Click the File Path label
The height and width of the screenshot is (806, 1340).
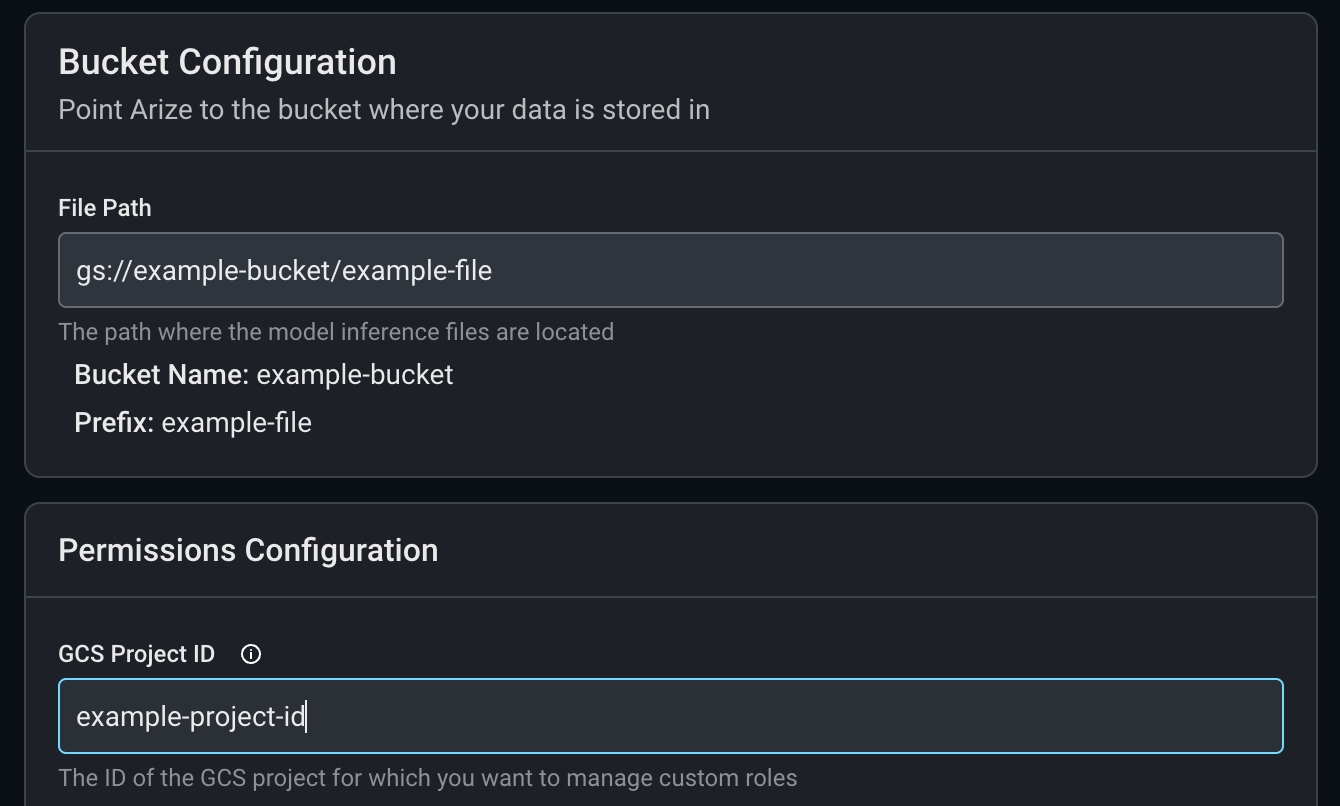105,208
